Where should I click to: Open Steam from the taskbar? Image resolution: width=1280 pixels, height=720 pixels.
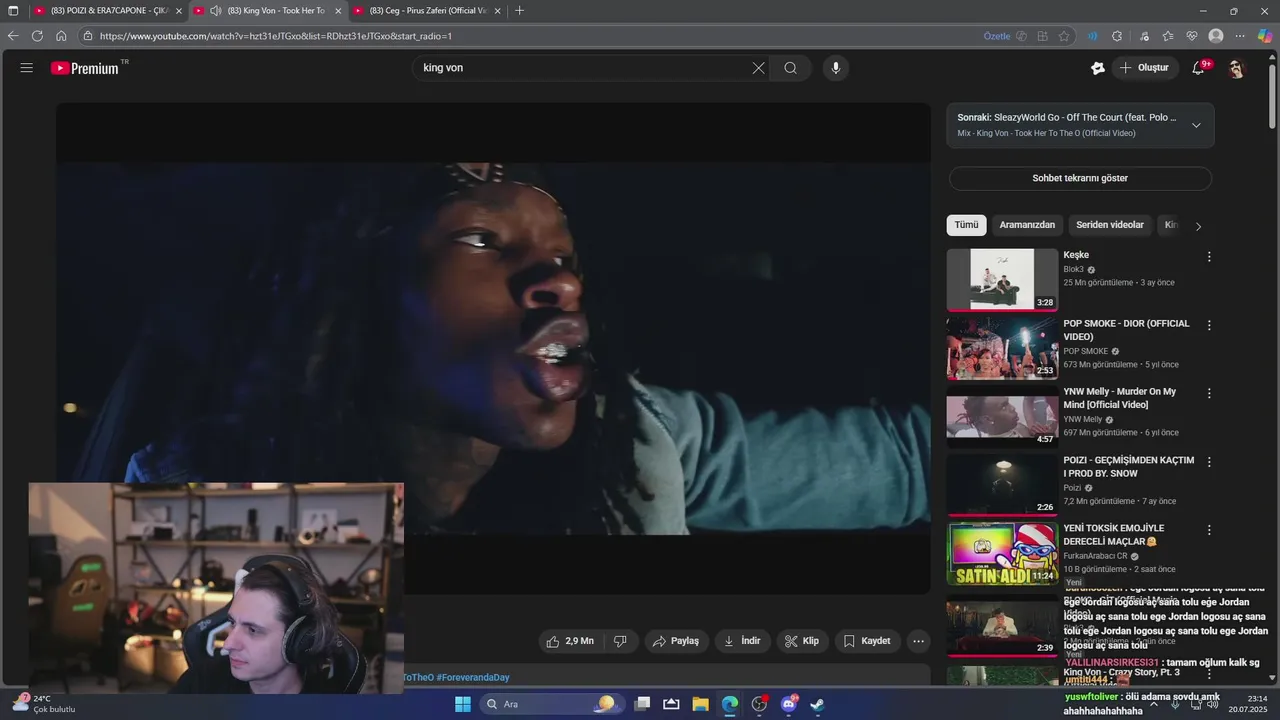[x=817, y=704]
